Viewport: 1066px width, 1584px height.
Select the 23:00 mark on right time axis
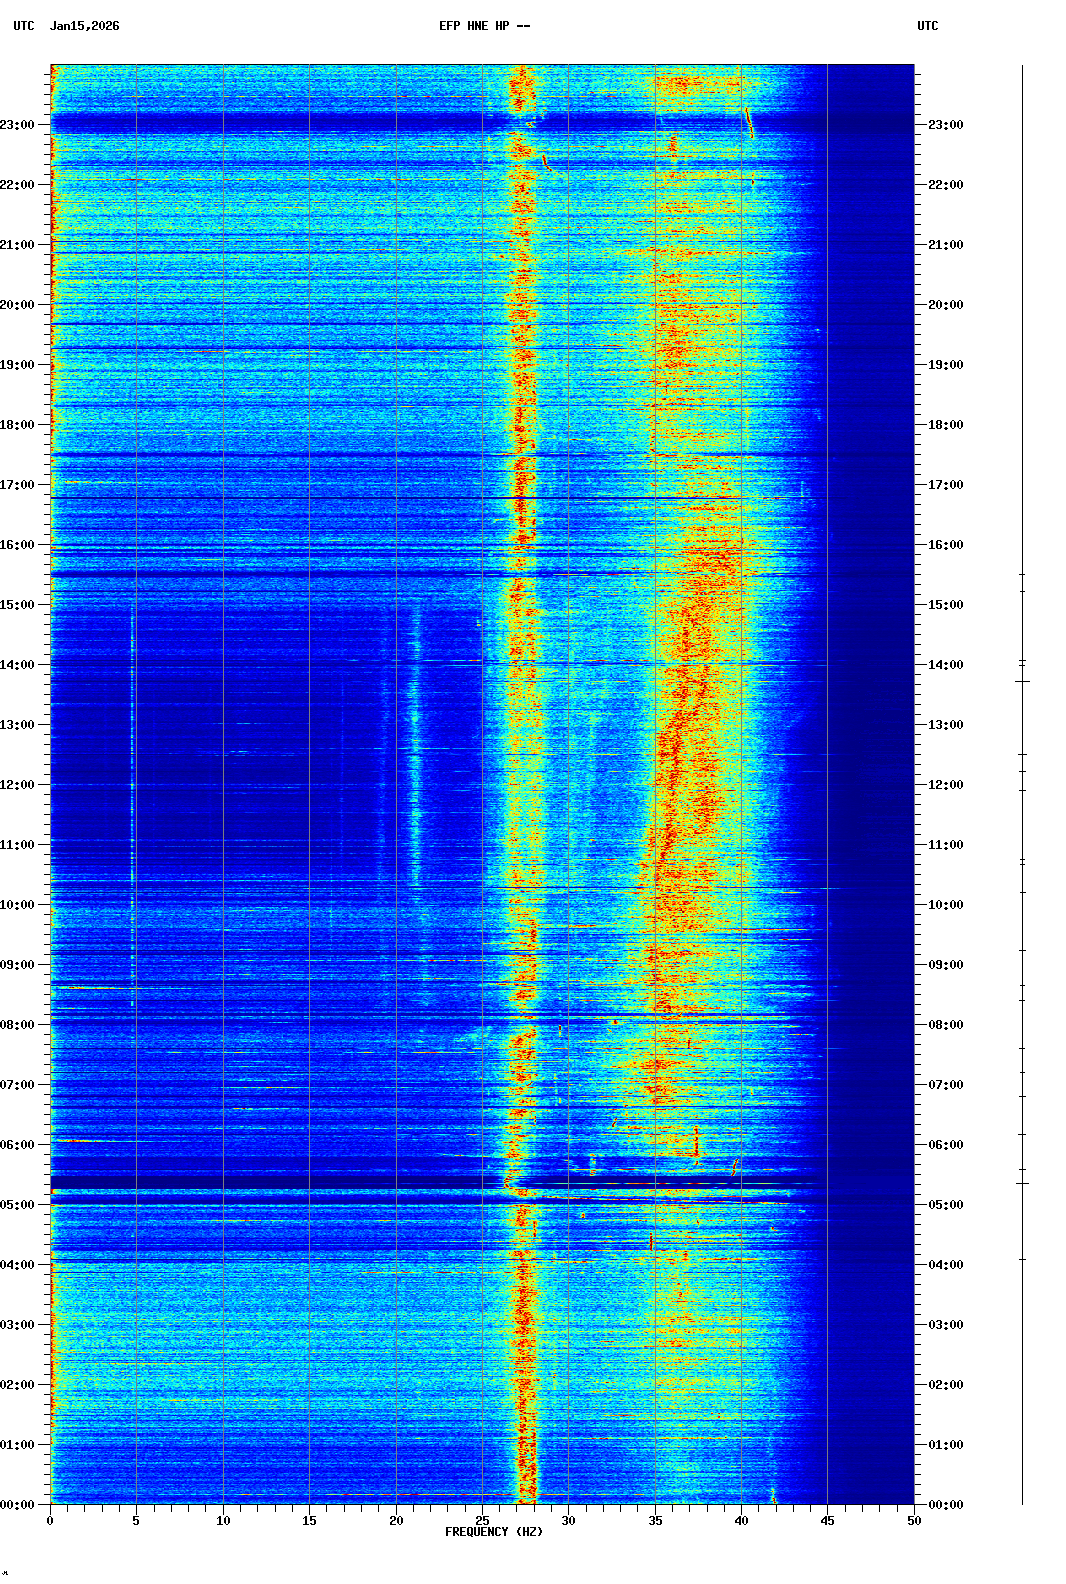(x=945, y=125)
